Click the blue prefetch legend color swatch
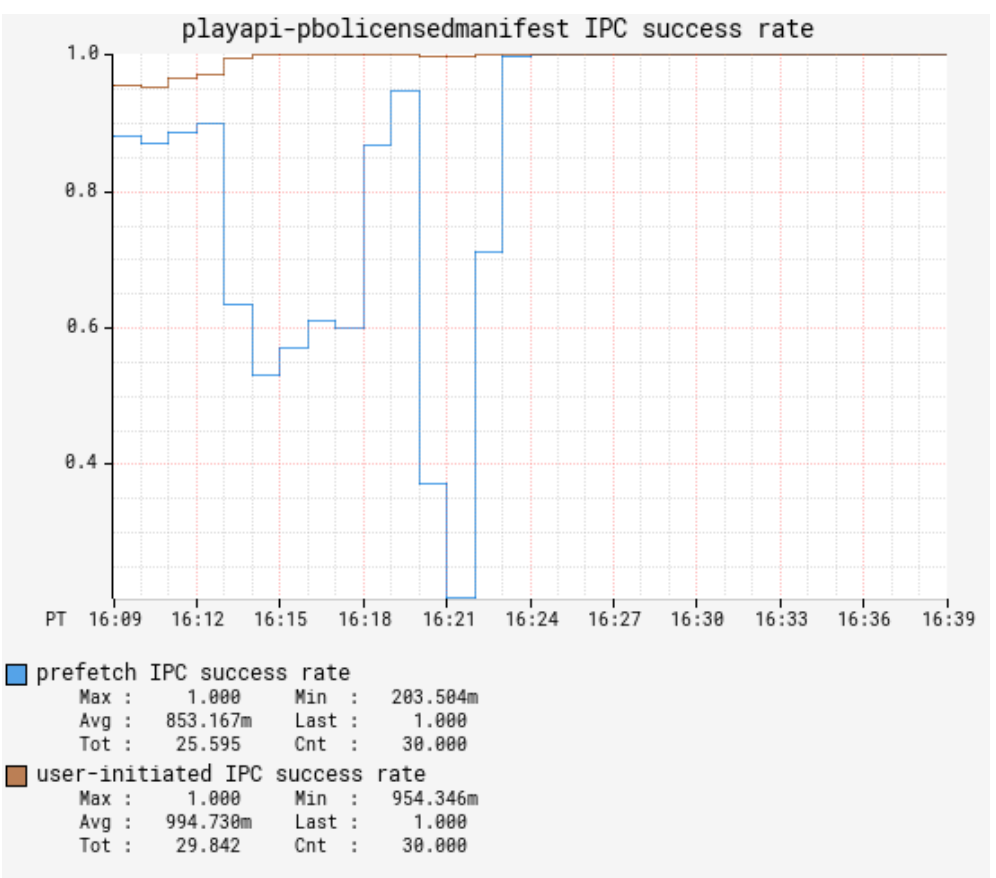Screen dimensions: 996x878 tap(17, 674)
